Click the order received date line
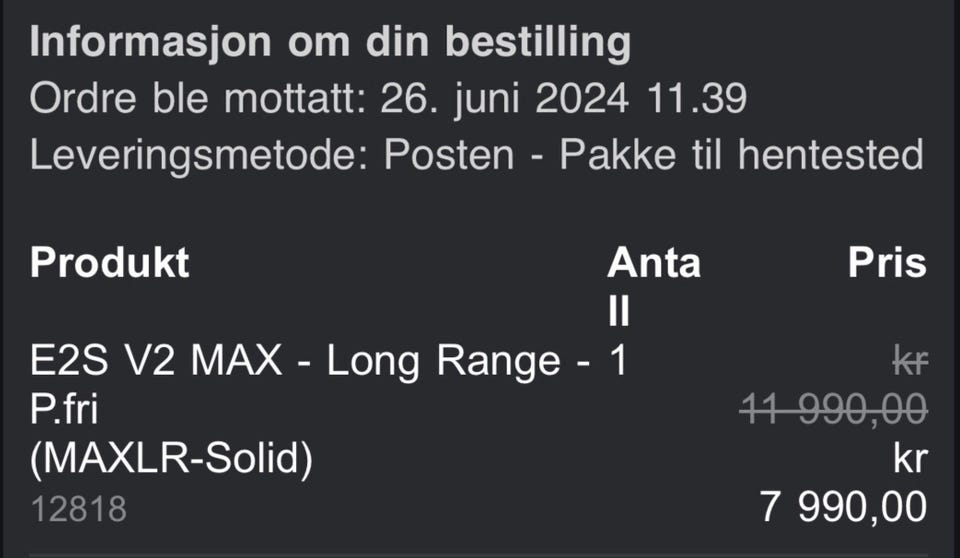 tap(388, 99)
